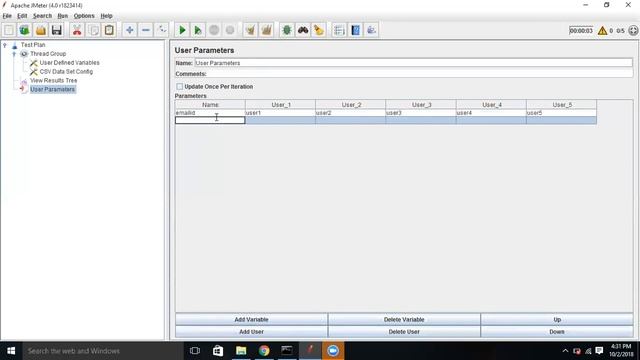The image size is (640, 360).
Task: Click the bug icon in toolbar
Action: point(287,30)
